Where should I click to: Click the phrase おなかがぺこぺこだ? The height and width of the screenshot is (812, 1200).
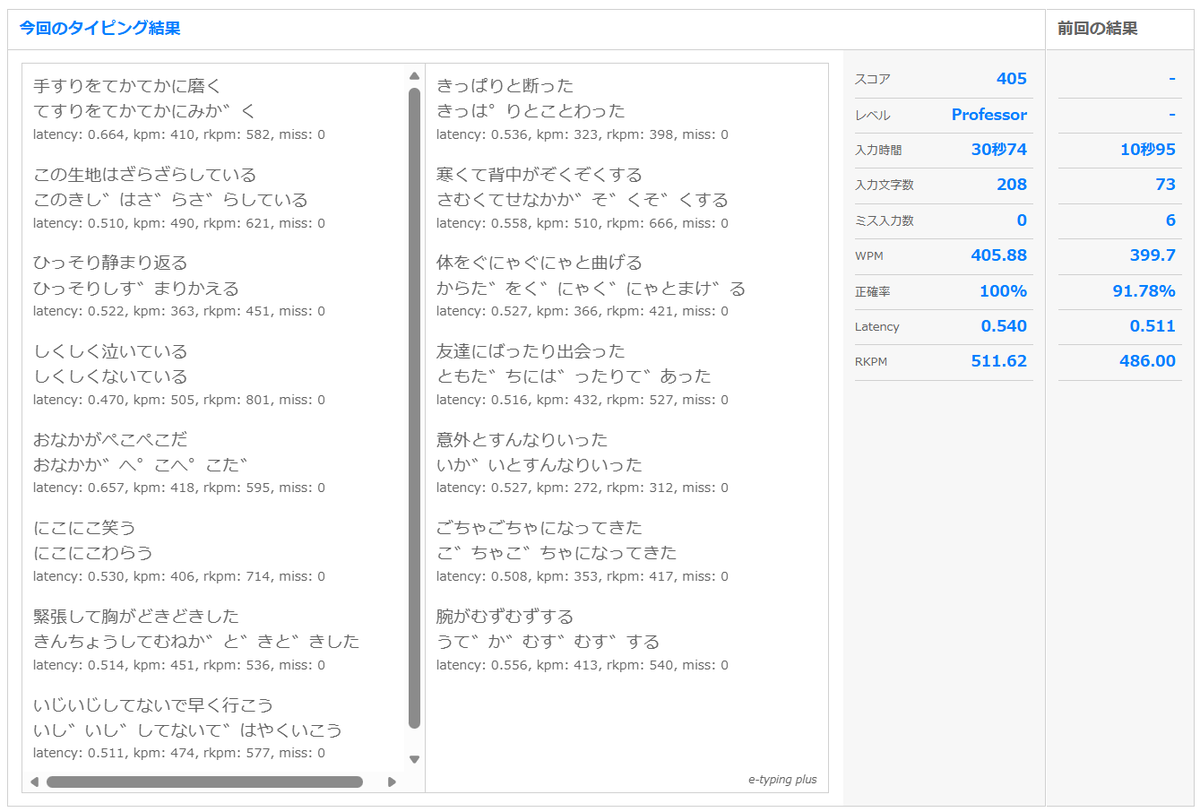110,440
